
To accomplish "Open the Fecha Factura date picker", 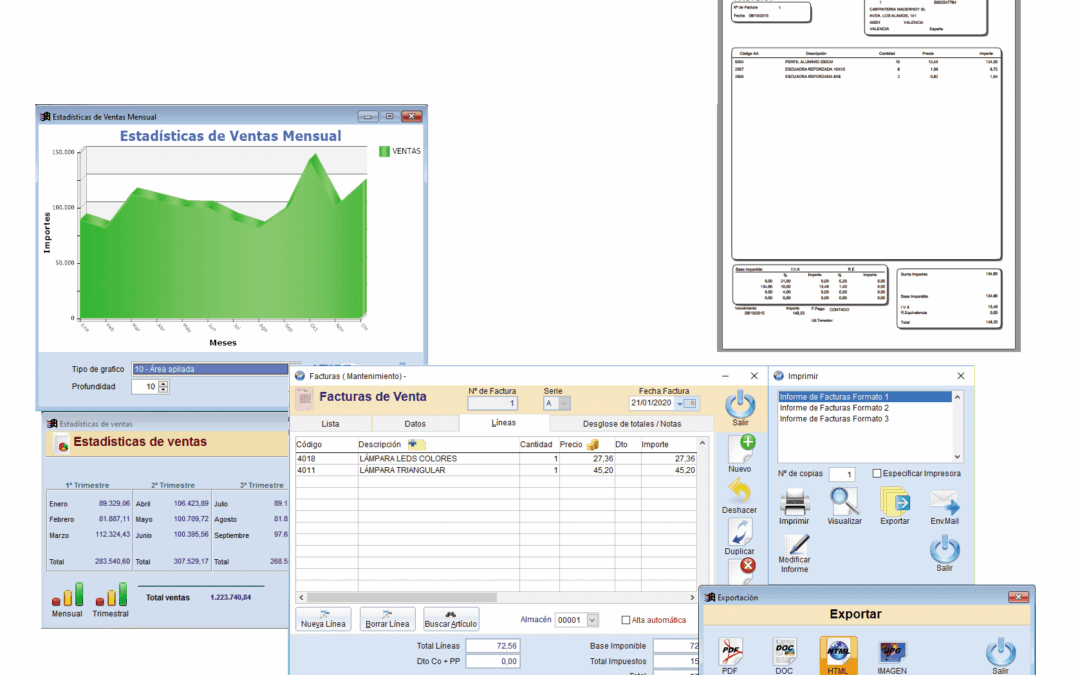I will (685, 404).
